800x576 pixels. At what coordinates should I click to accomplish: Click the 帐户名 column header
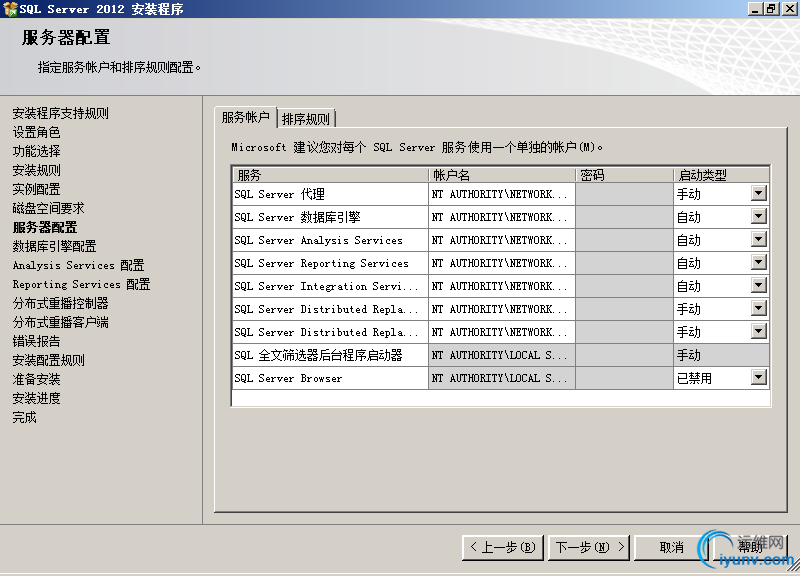pos(502,175)
